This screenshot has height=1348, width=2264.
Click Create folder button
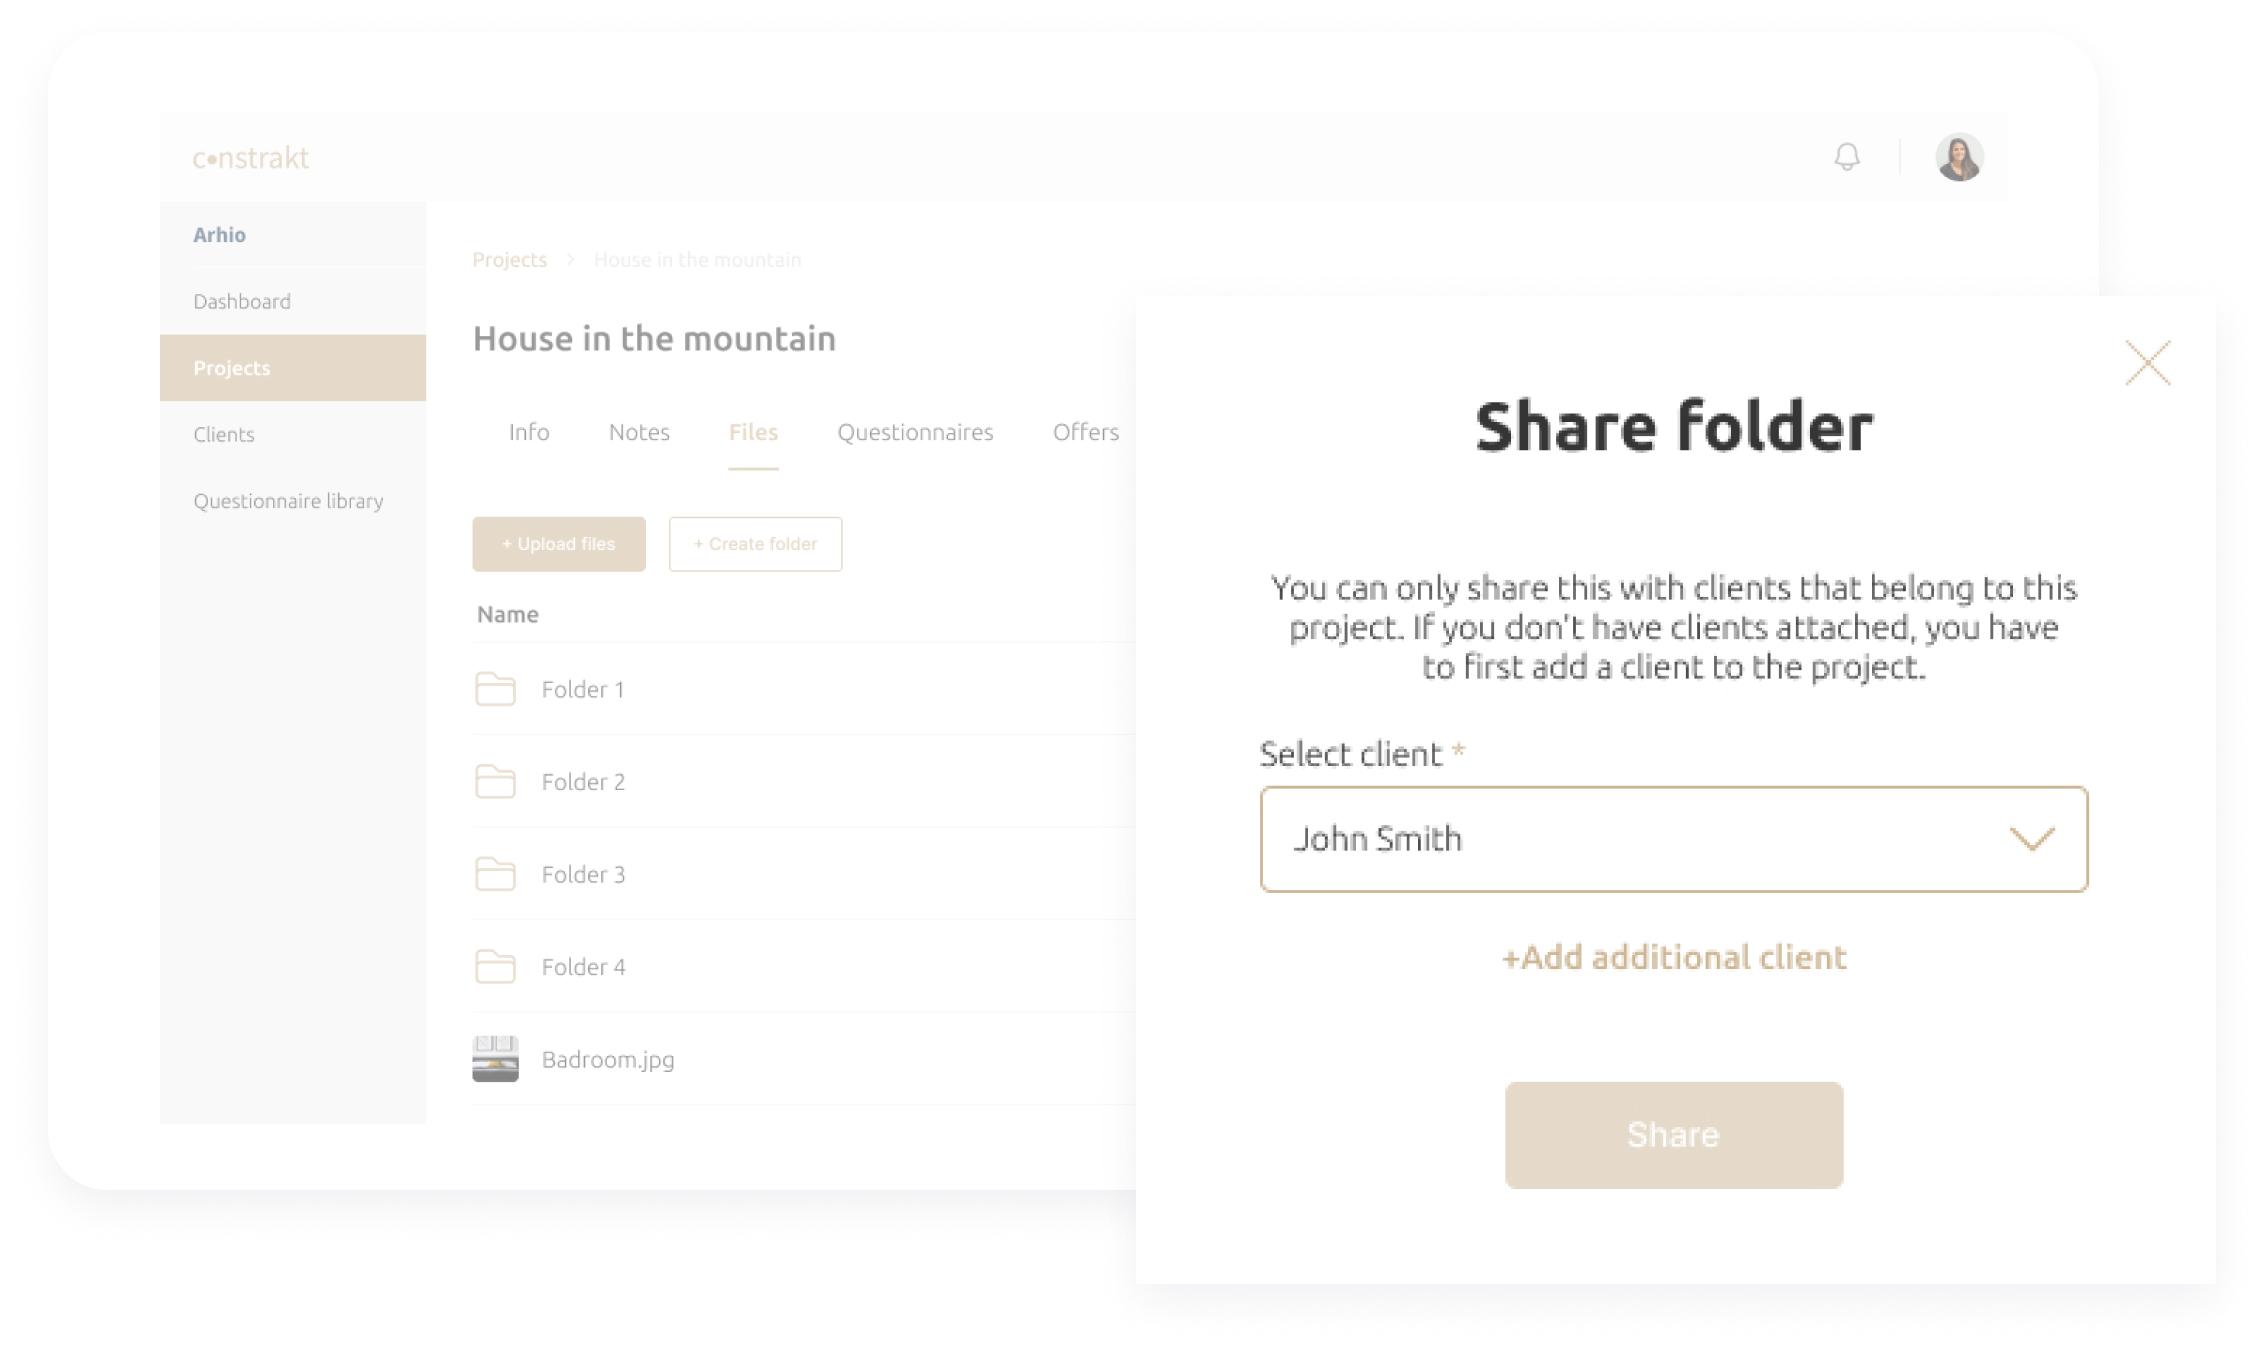[x=755, y=544]
